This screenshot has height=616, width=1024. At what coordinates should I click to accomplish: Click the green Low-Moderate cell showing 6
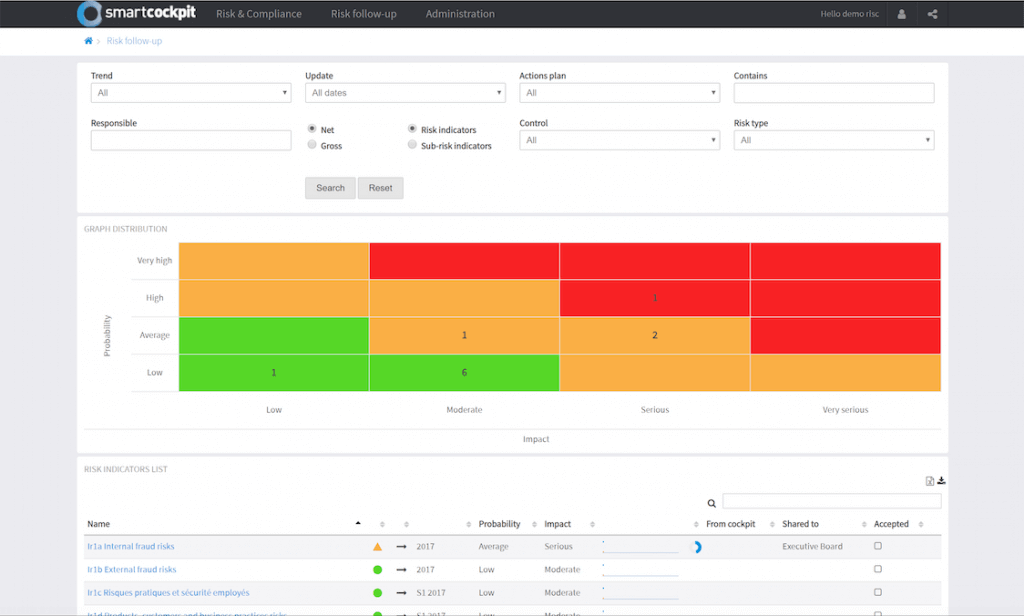pyautogui.click(x=464, y=373)
